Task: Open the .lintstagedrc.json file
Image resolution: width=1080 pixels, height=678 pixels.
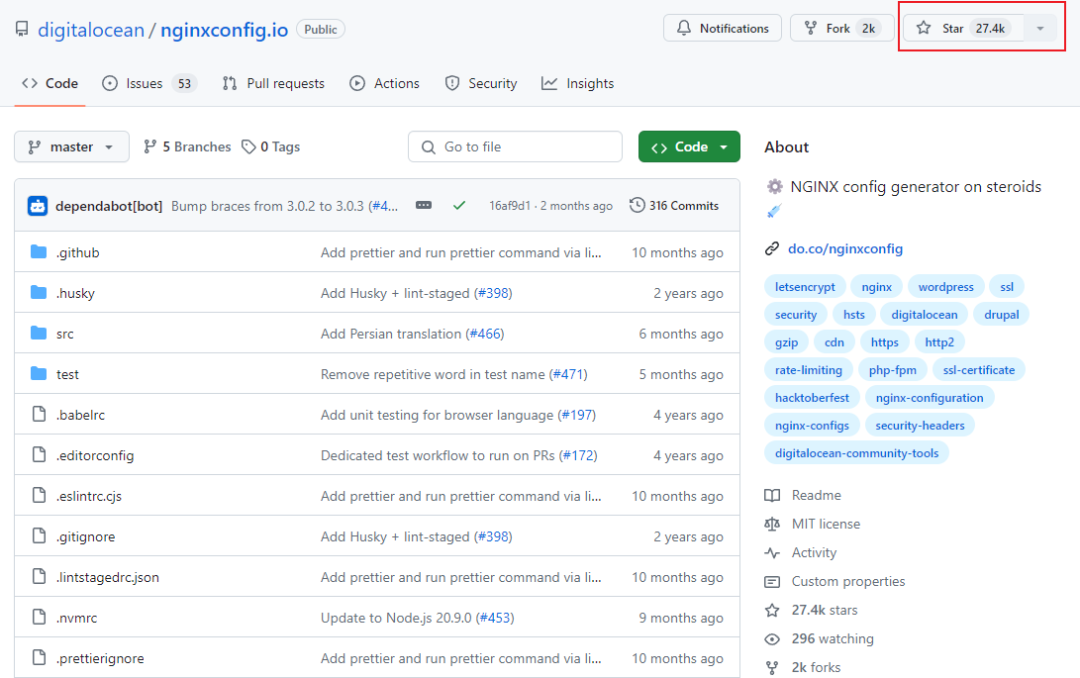Action: [x=107, y=578]
